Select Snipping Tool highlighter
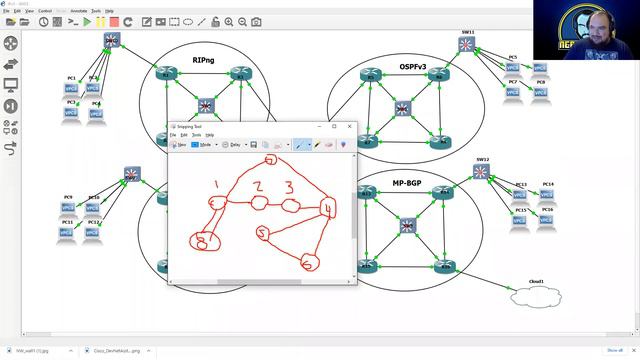 (x=318, y=144)
